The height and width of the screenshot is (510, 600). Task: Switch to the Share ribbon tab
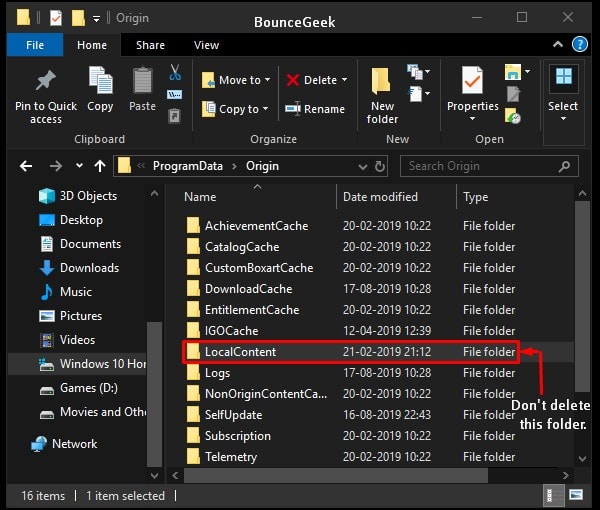point(150,45)
